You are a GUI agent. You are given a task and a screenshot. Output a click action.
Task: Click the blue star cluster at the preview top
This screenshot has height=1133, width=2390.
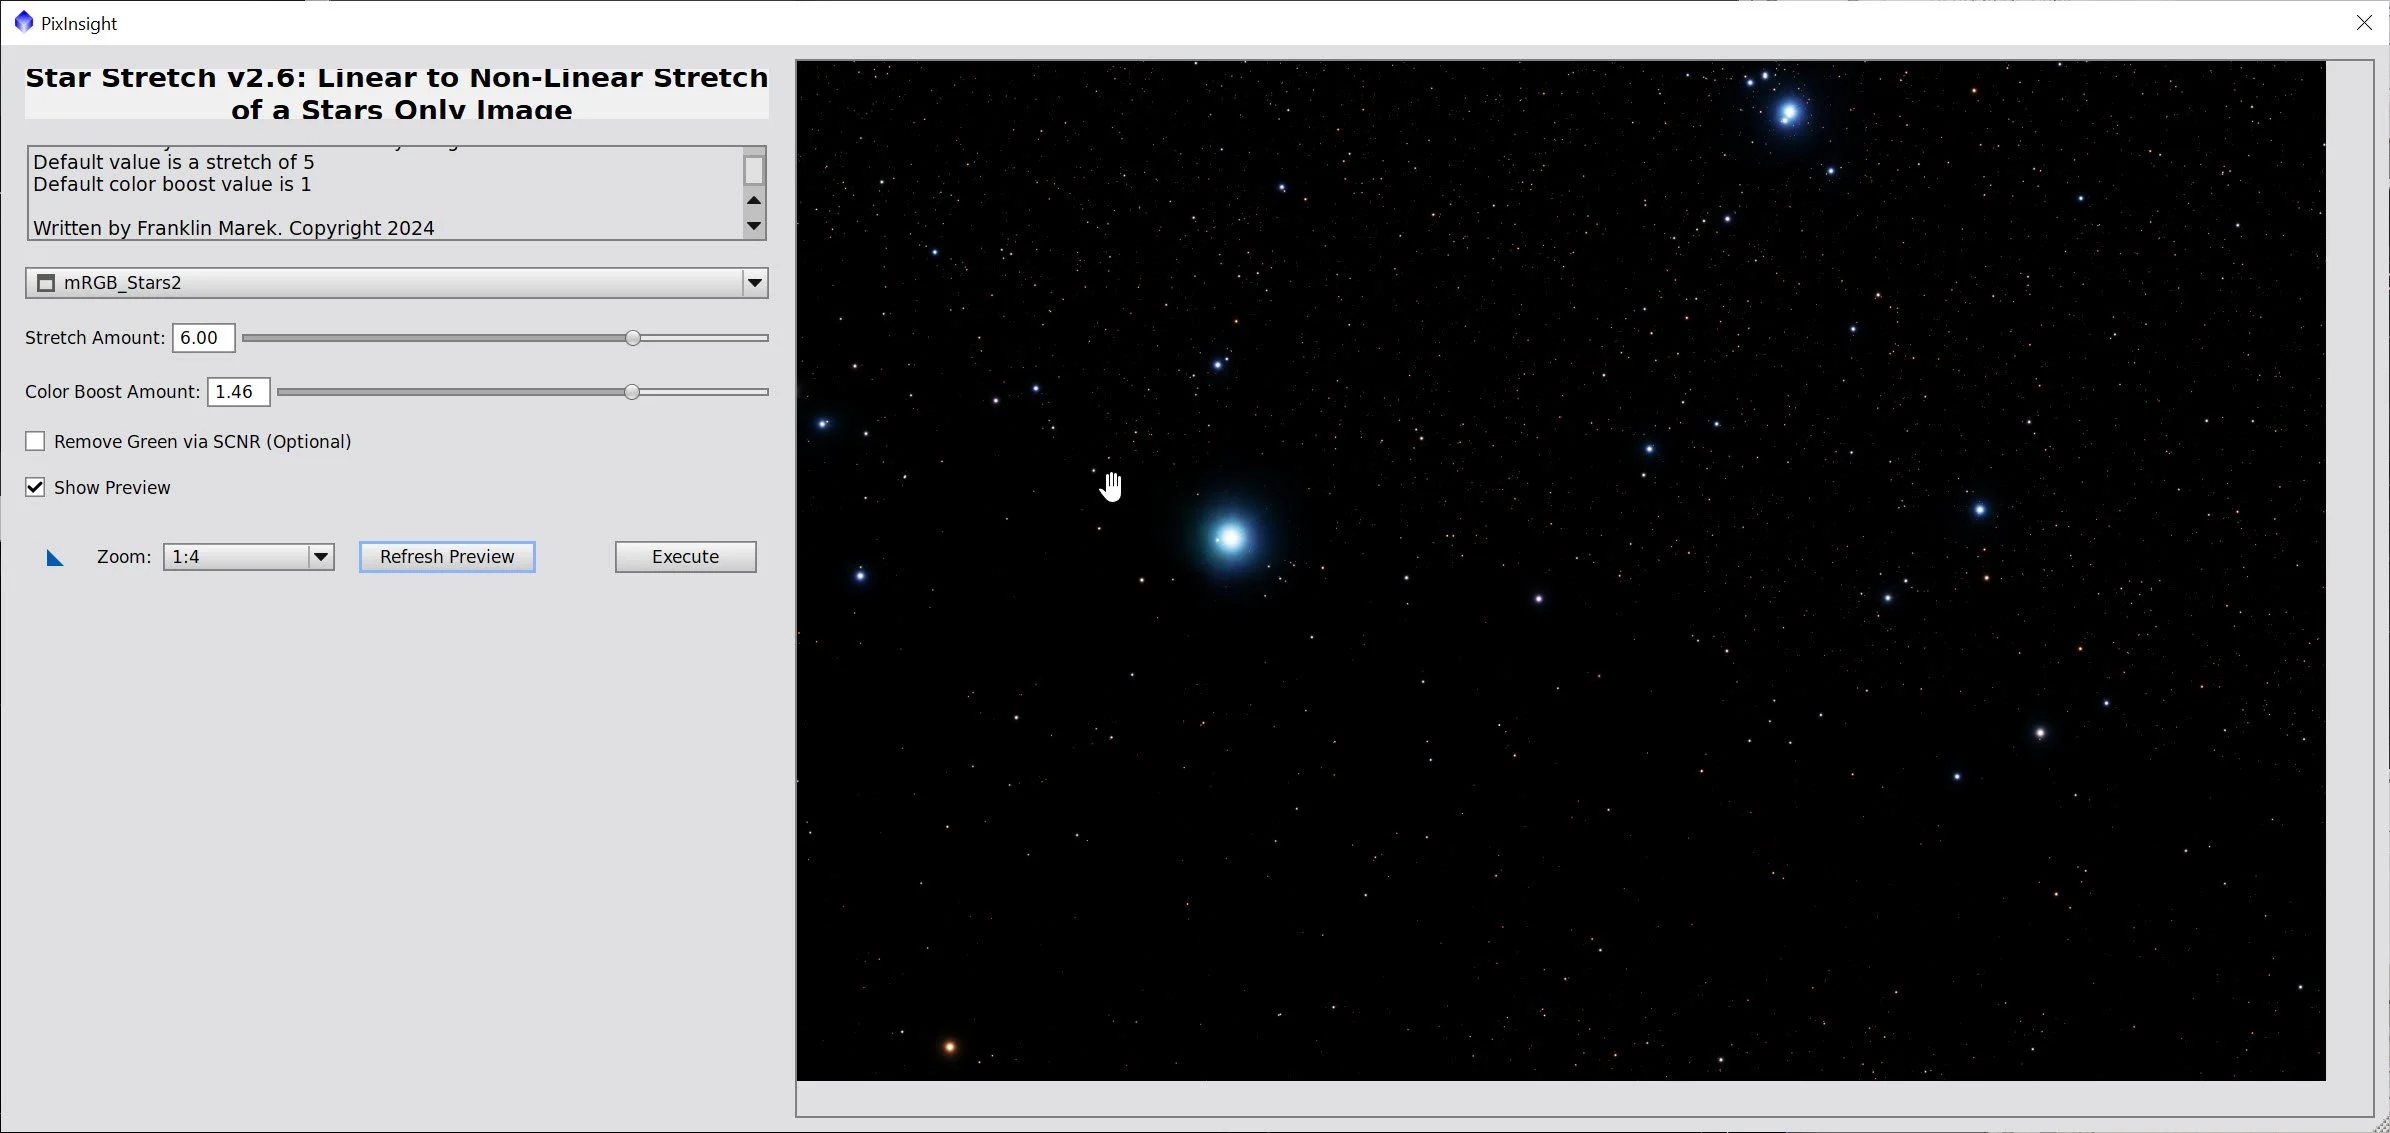(1788, 111)
